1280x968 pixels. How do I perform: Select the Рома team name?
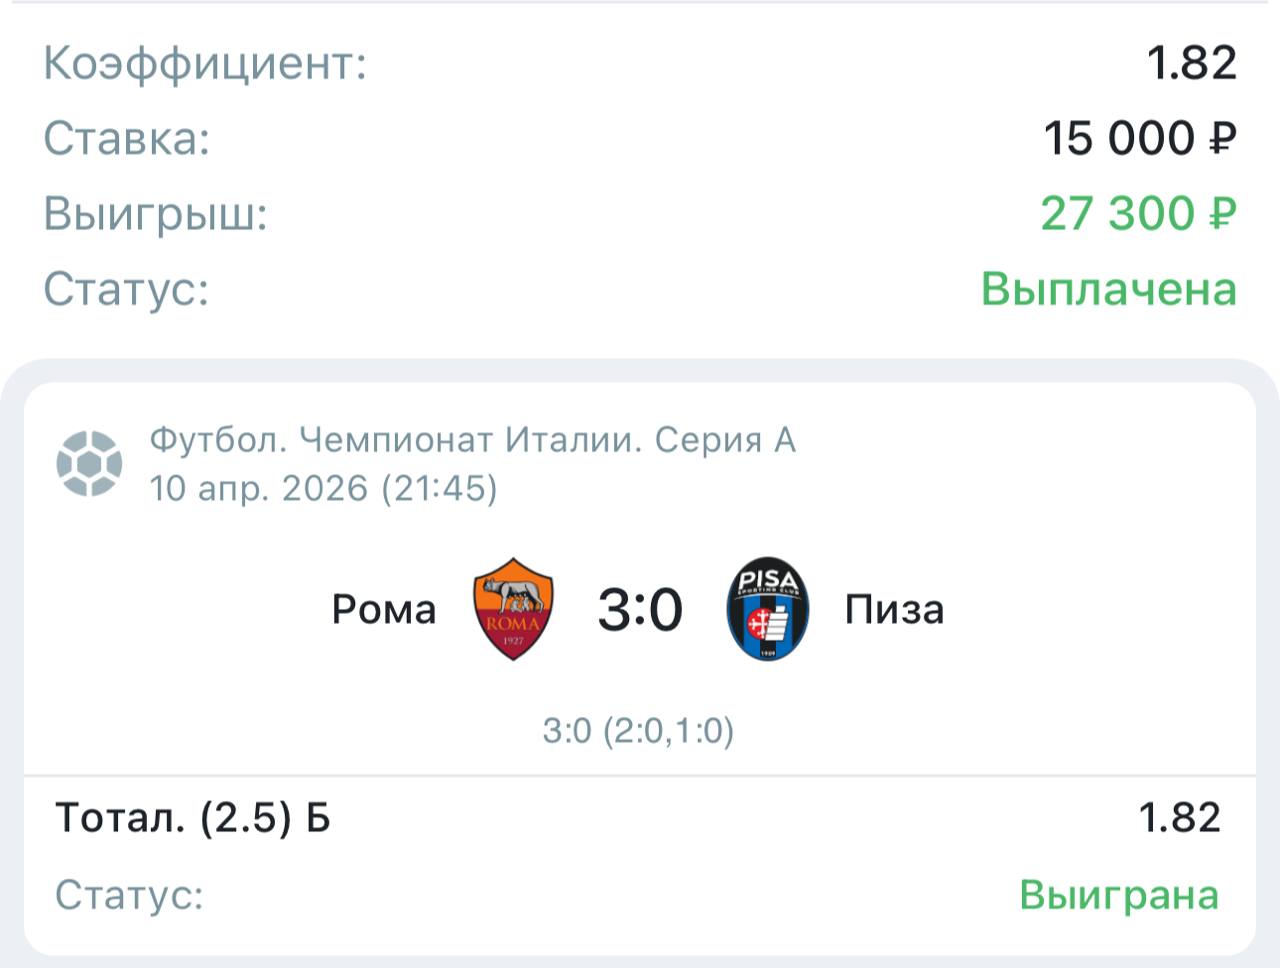pyautogui.click(x=384, y=609)
